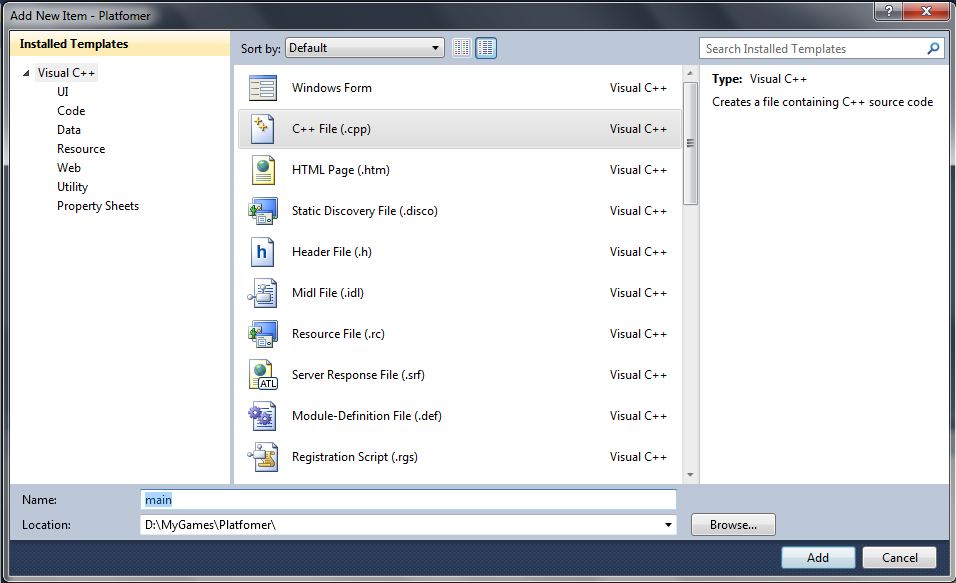The height and width of the screenshot is (583, 956).
Task: Click inside the Search Installed Templates box
Action: coord(810,48)
